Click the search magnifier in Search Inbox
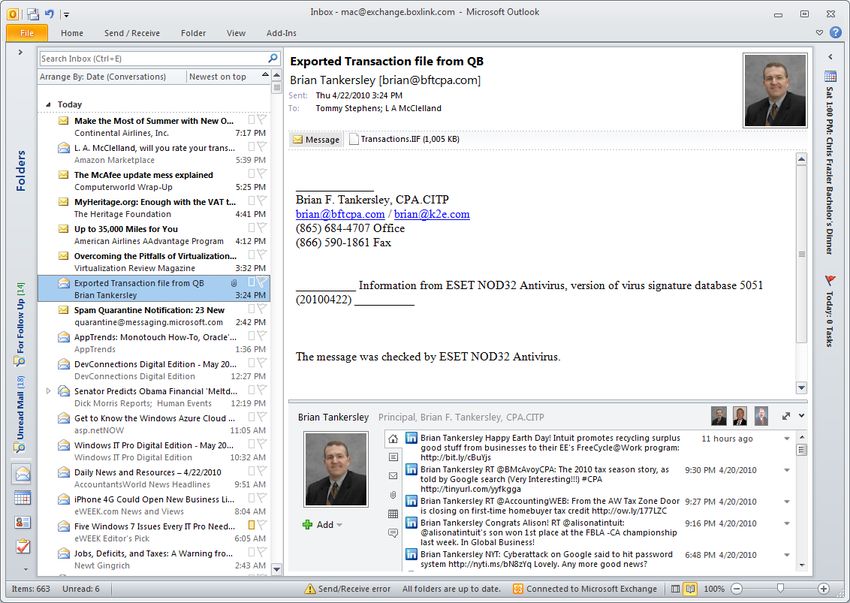This screenshot has width=850, height=603. click(x=273, y=58)
